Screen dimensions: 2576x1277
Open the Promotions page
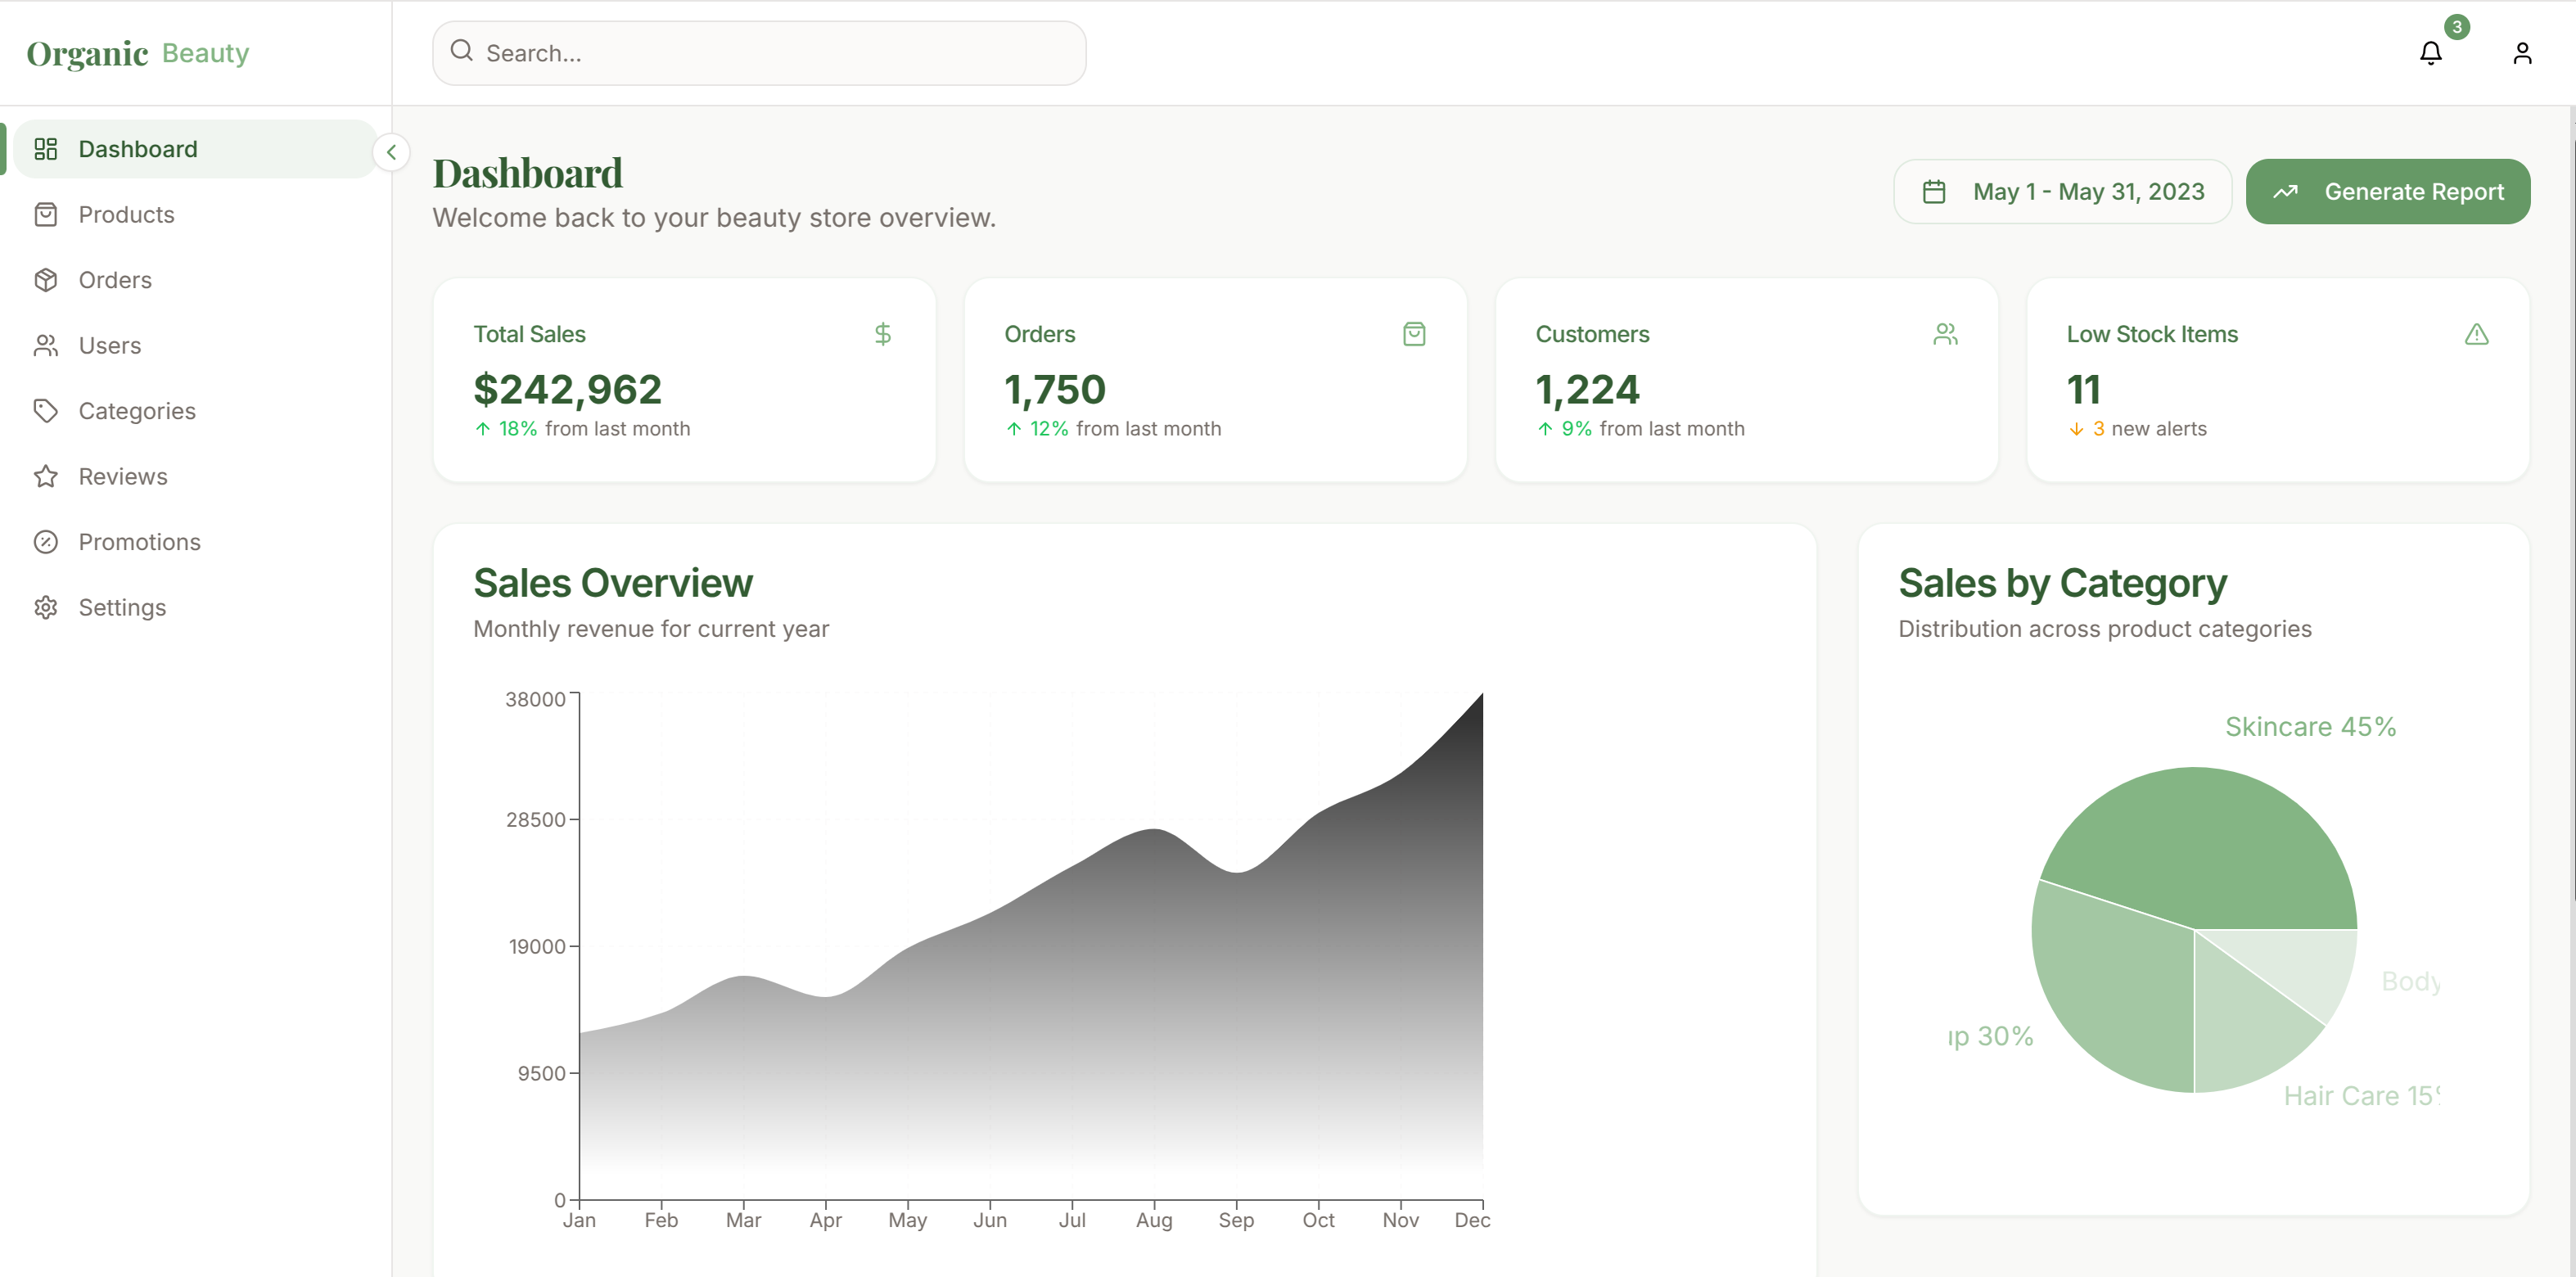coord(194,542)
